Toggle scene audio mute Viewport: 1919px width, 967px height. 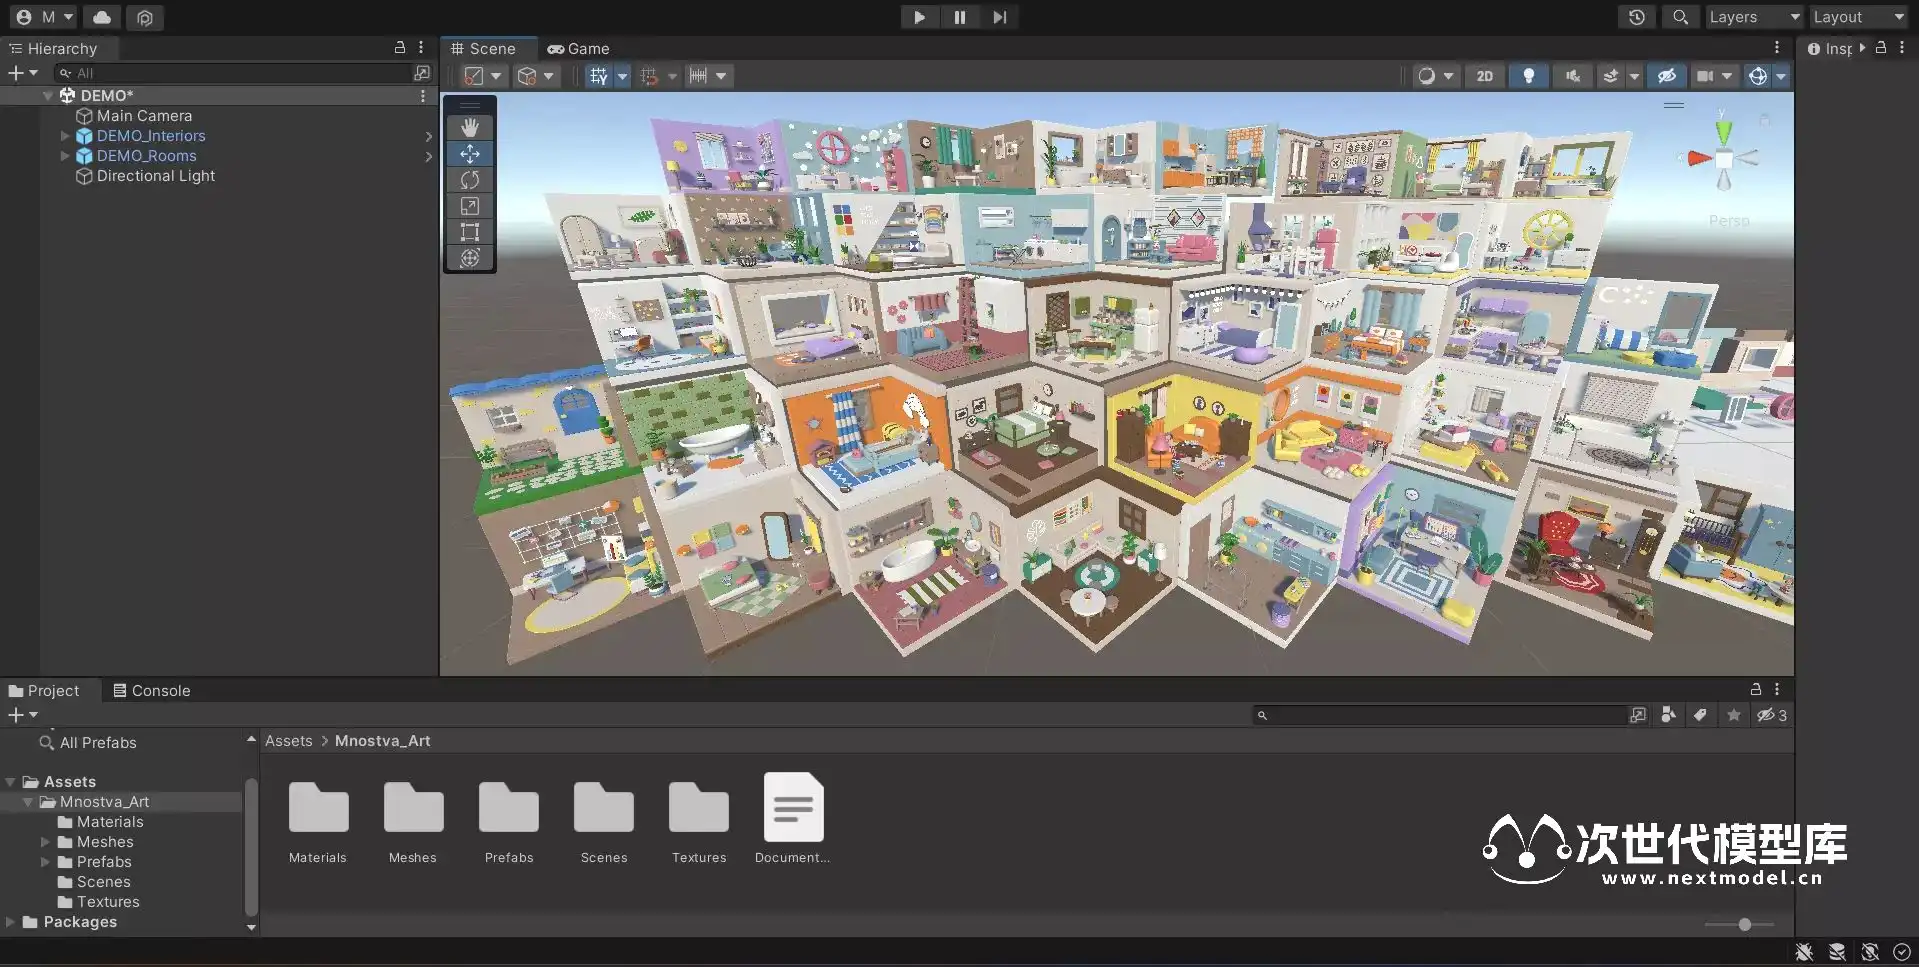coord(1572,76)
